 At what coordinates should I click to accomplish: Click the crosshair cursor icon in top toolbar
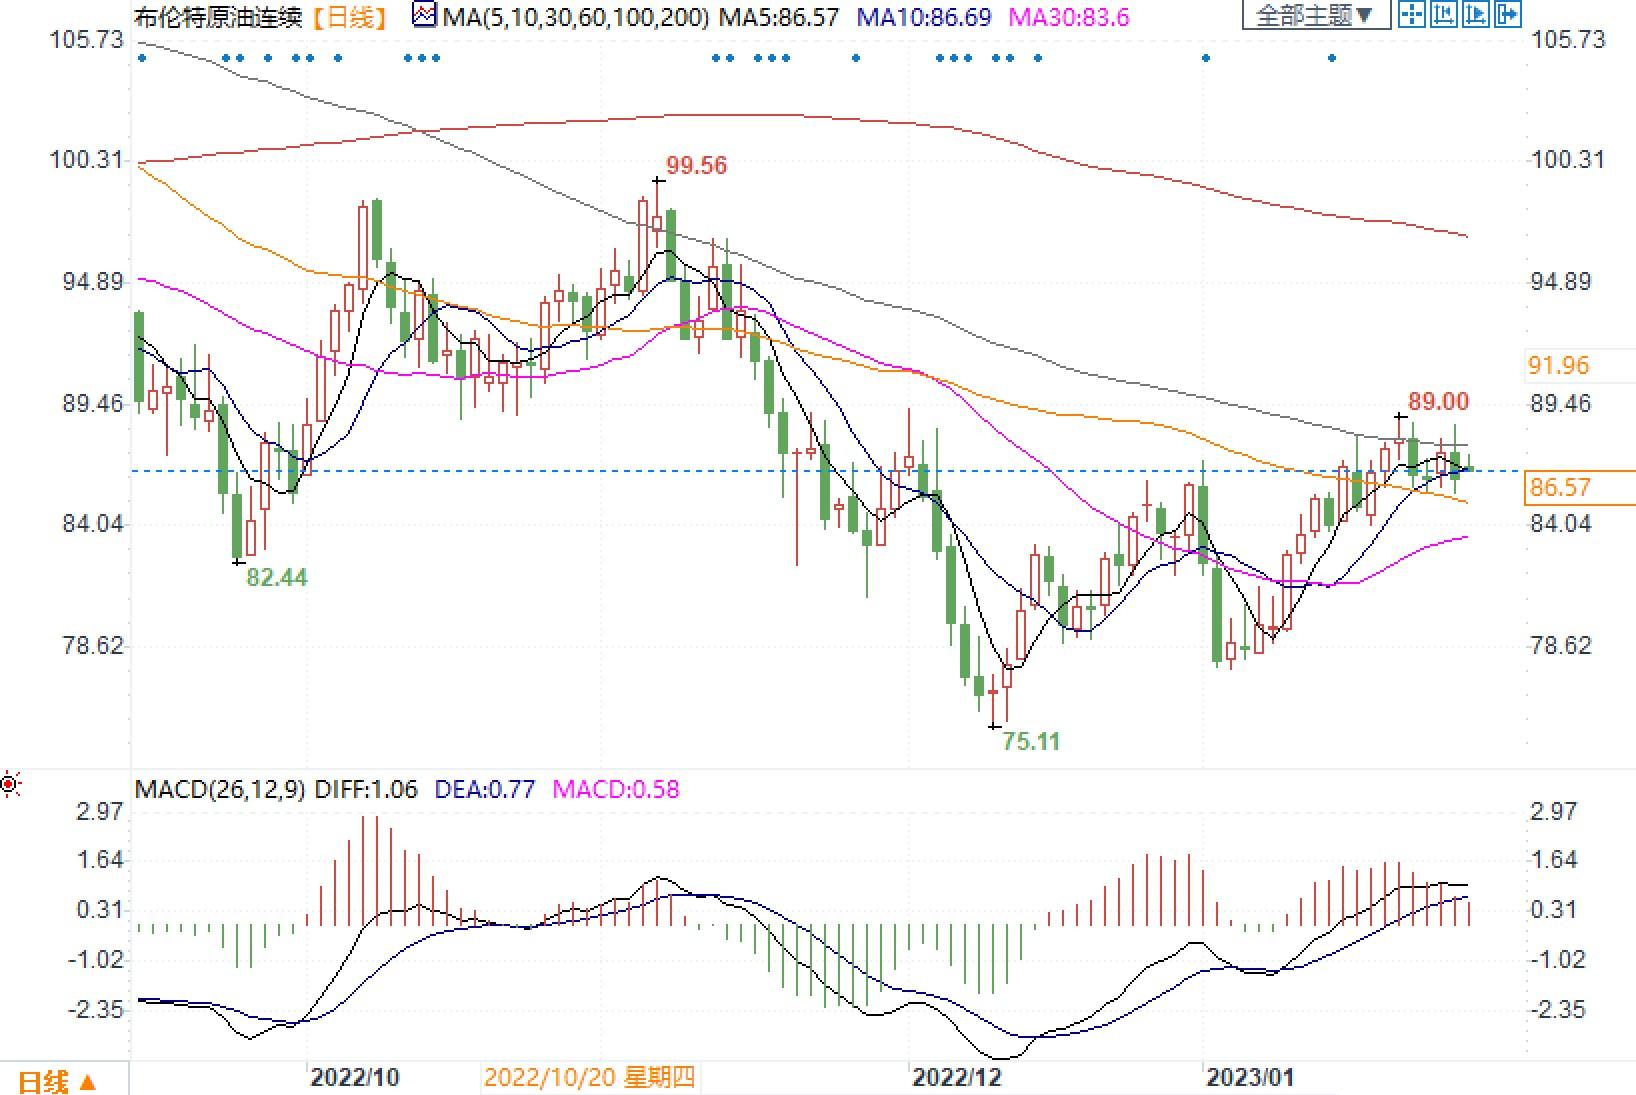click(1411, 14)
